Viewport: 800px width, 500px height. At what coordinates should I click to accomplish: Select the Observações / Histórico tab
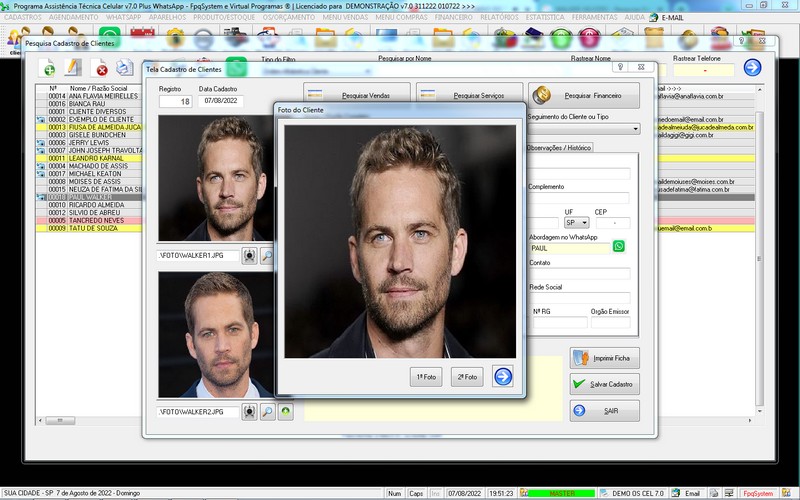click(559, 147)
